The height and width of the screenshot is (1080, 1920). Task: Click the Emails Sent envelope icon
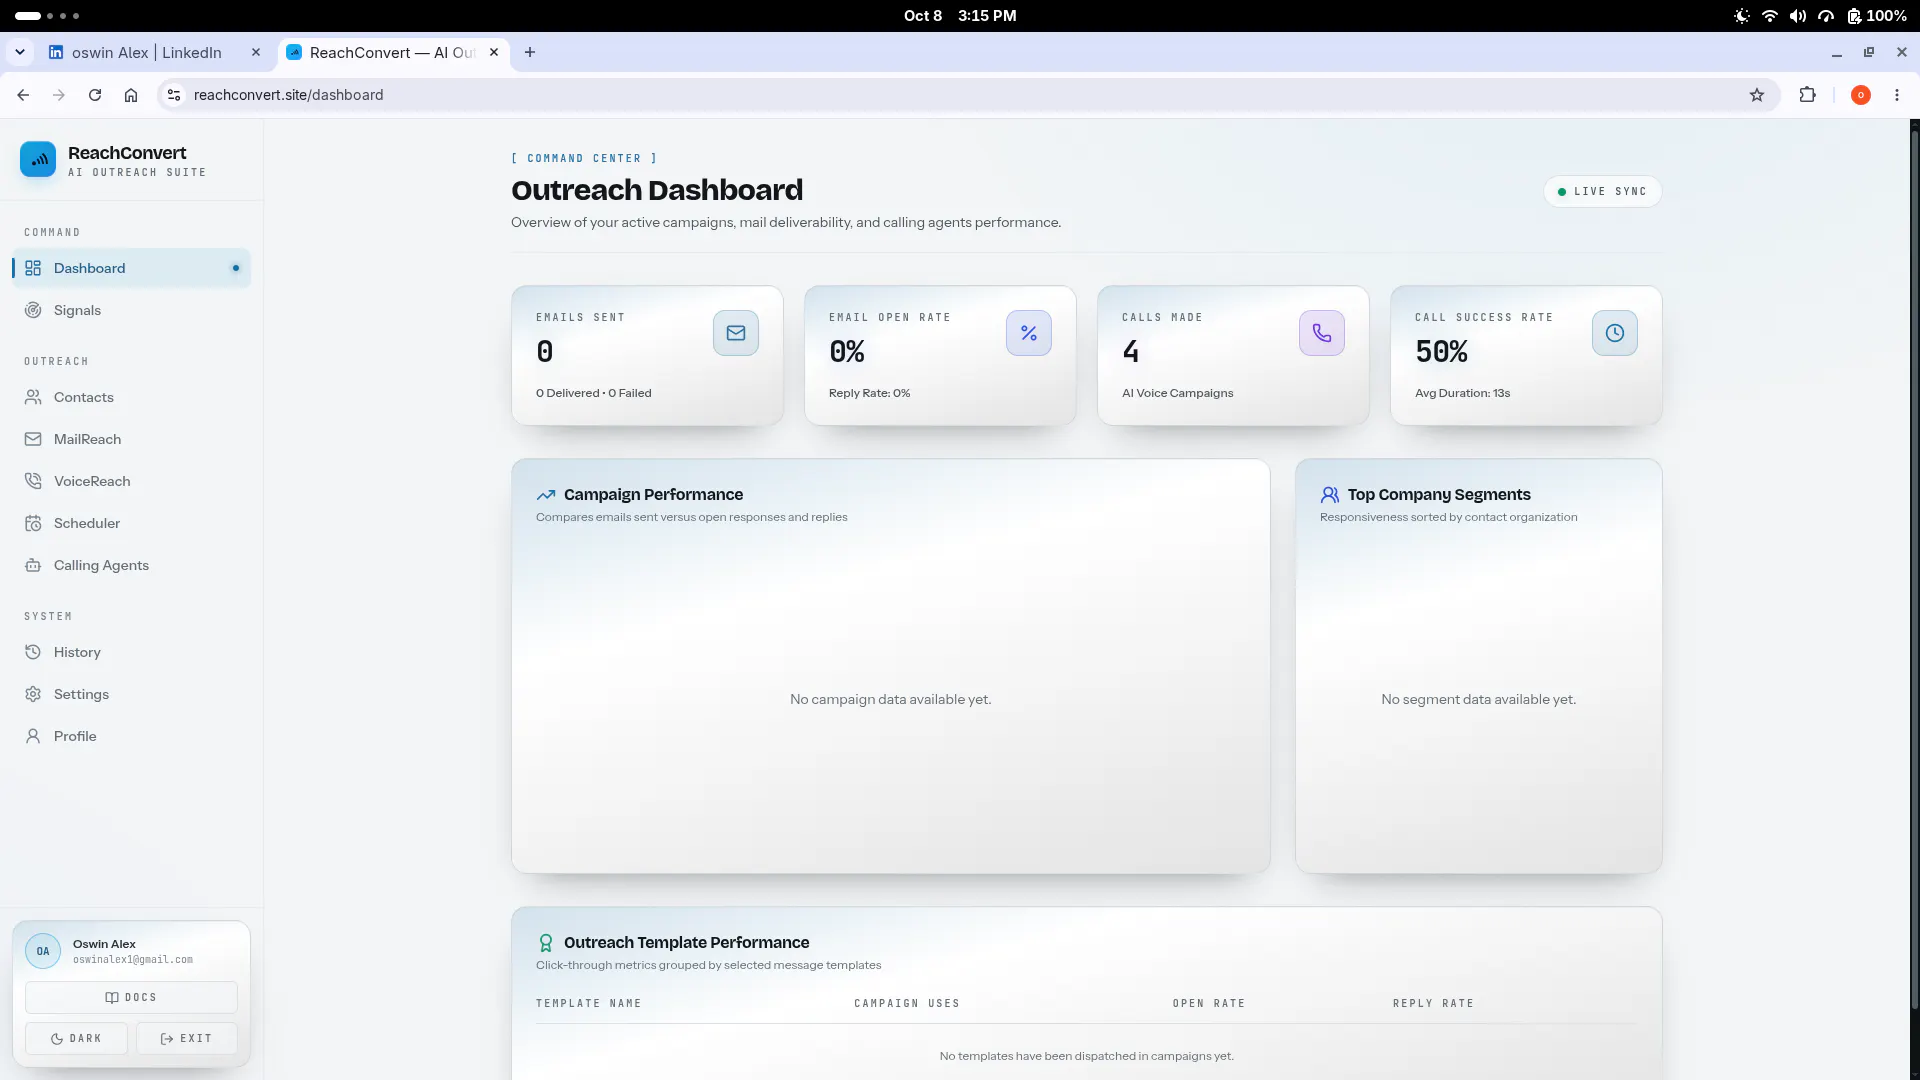pos(736,333)
